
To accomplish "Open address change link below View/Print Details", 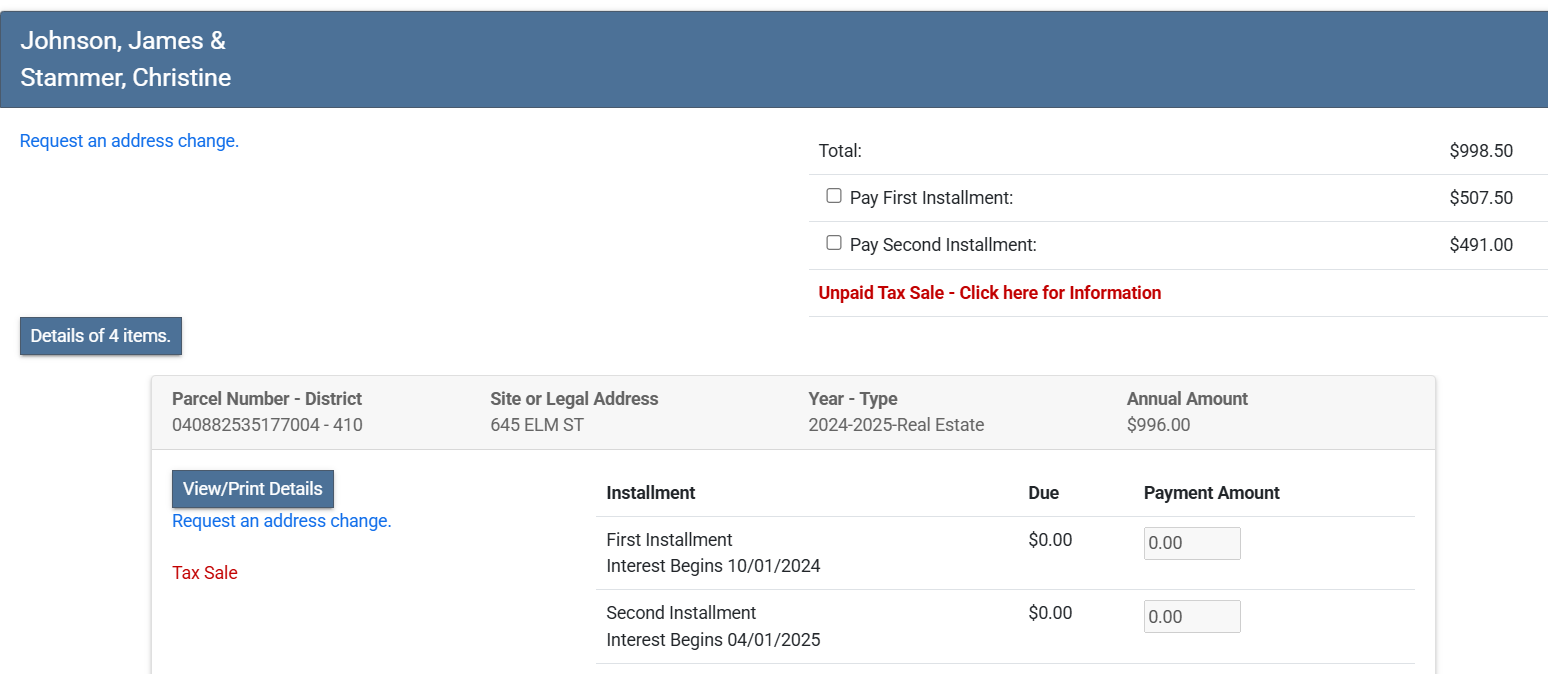I will click(x=281, y=521).
